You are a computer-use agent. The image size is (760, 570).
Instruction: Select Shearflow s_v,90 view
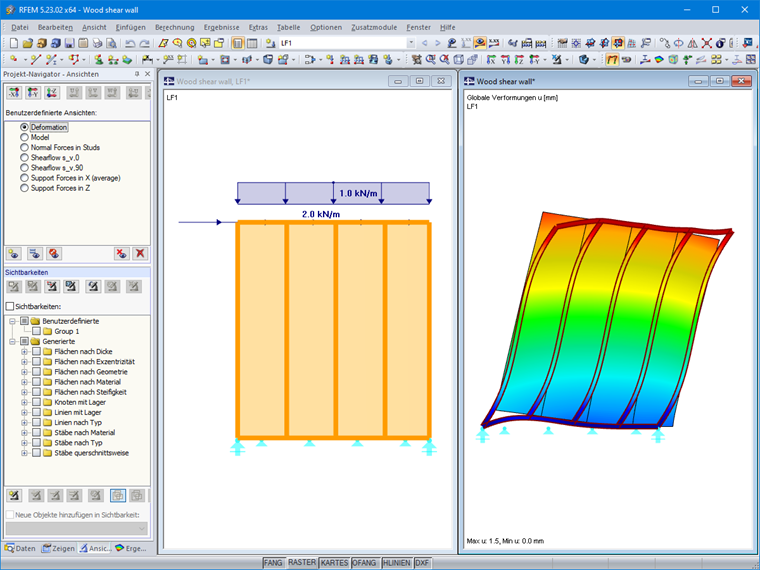tap(24, 168)
